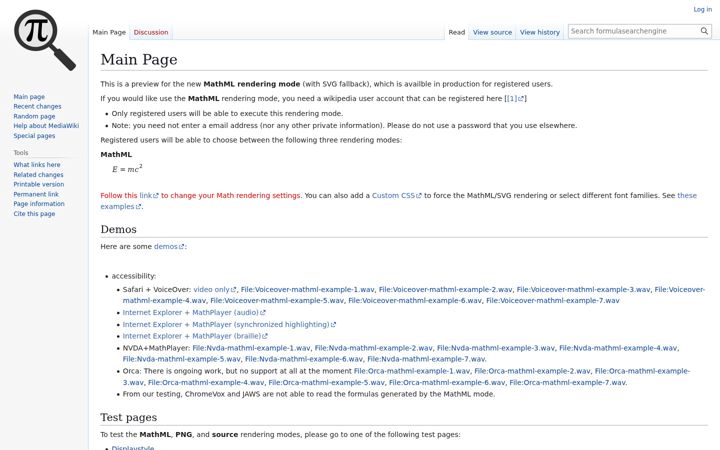
Task: Click the 'Main Page' heading text
Action: point(139,60)
